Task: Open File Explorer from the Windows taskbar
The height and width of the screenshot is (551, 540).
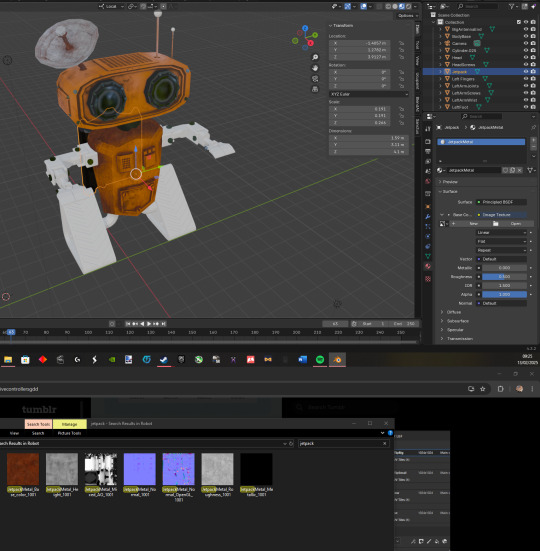Action: (8, 359)
